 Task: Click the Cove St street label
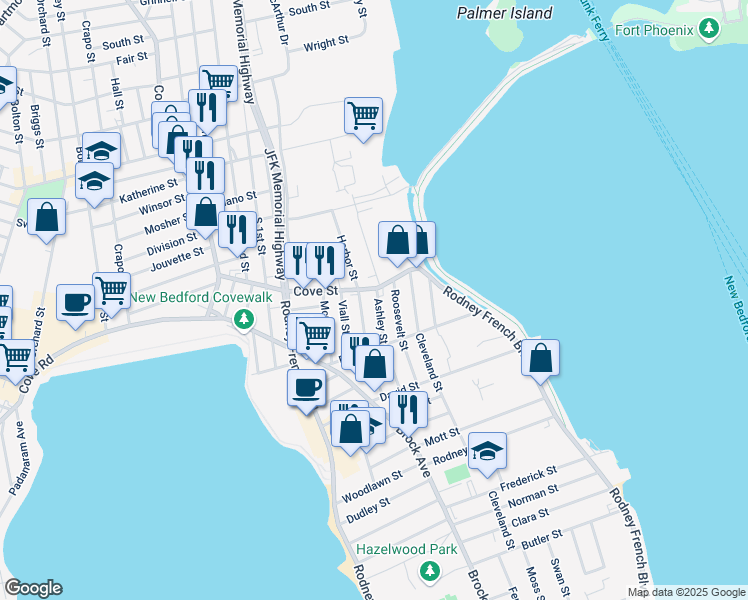point(316,291)
